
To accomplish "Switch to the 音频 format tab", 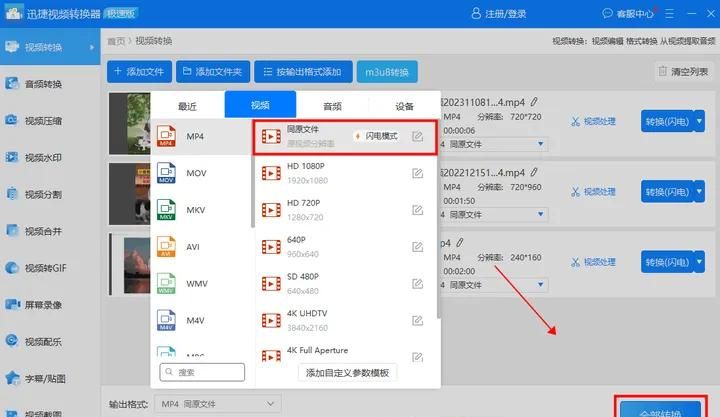I will [332, 106].
